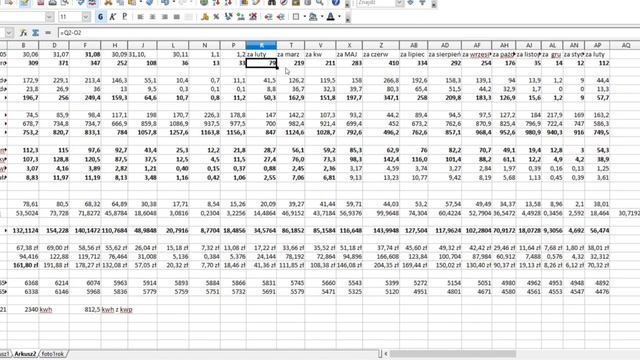
Task: Open the font size dropdown arrow
Action: 86,17
